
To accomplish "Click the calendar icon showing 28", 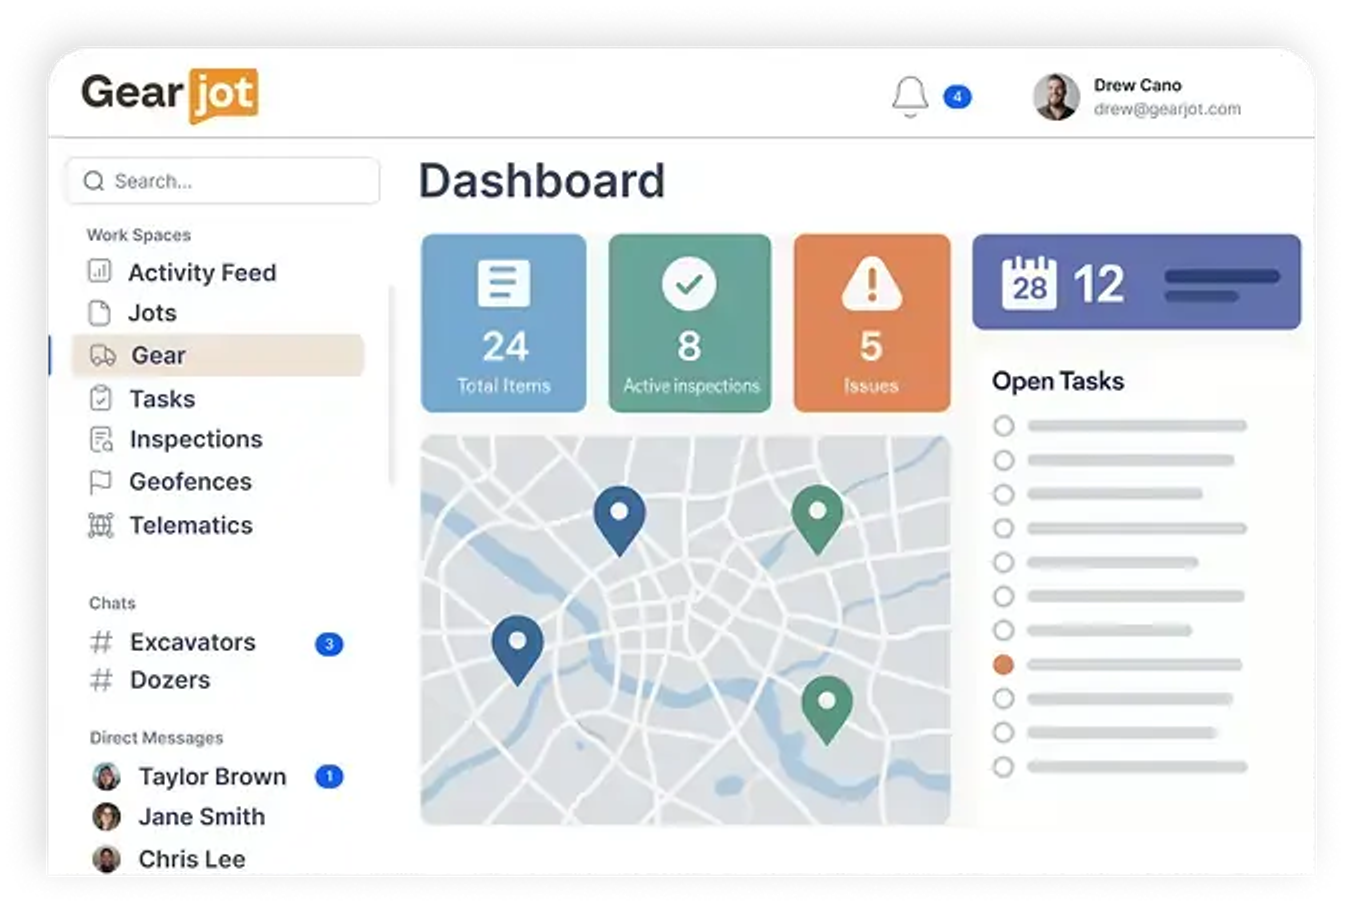I will tap(1029, 284).
